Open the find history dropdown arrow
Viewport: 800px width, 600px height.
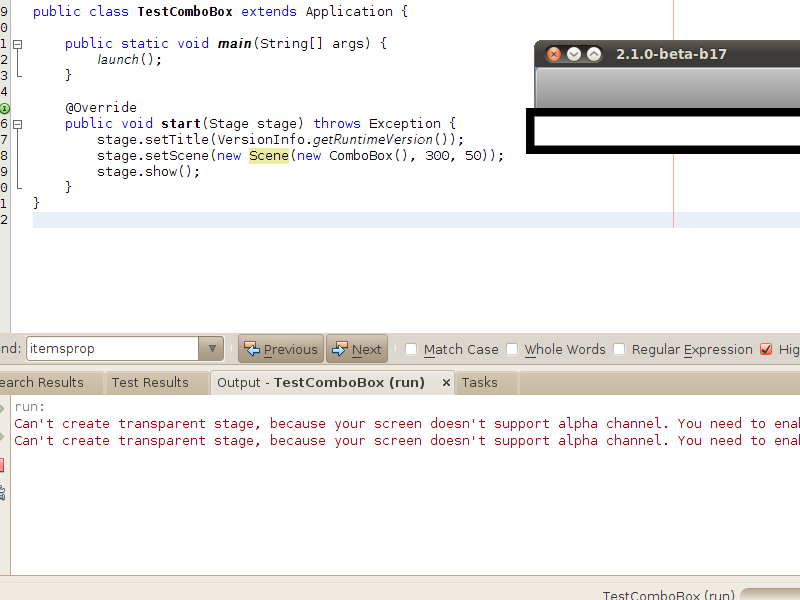(210, 349)
